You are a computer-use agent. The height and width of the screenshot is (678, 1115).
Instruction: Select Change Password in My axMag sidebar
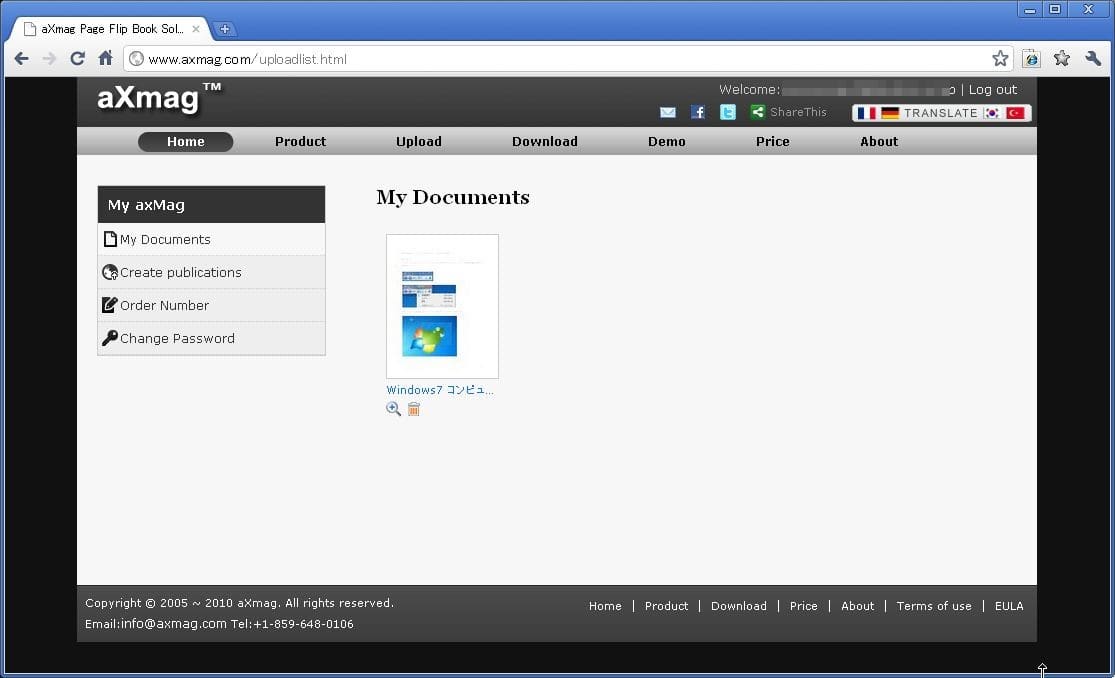(x=177, y=339)
